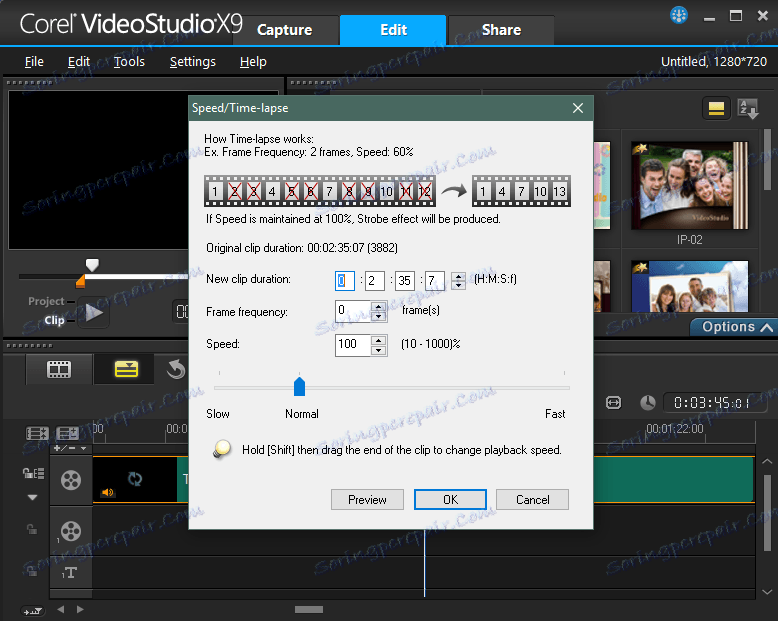Confirm with the OK button
778x621 pixels.
[450, 499]
